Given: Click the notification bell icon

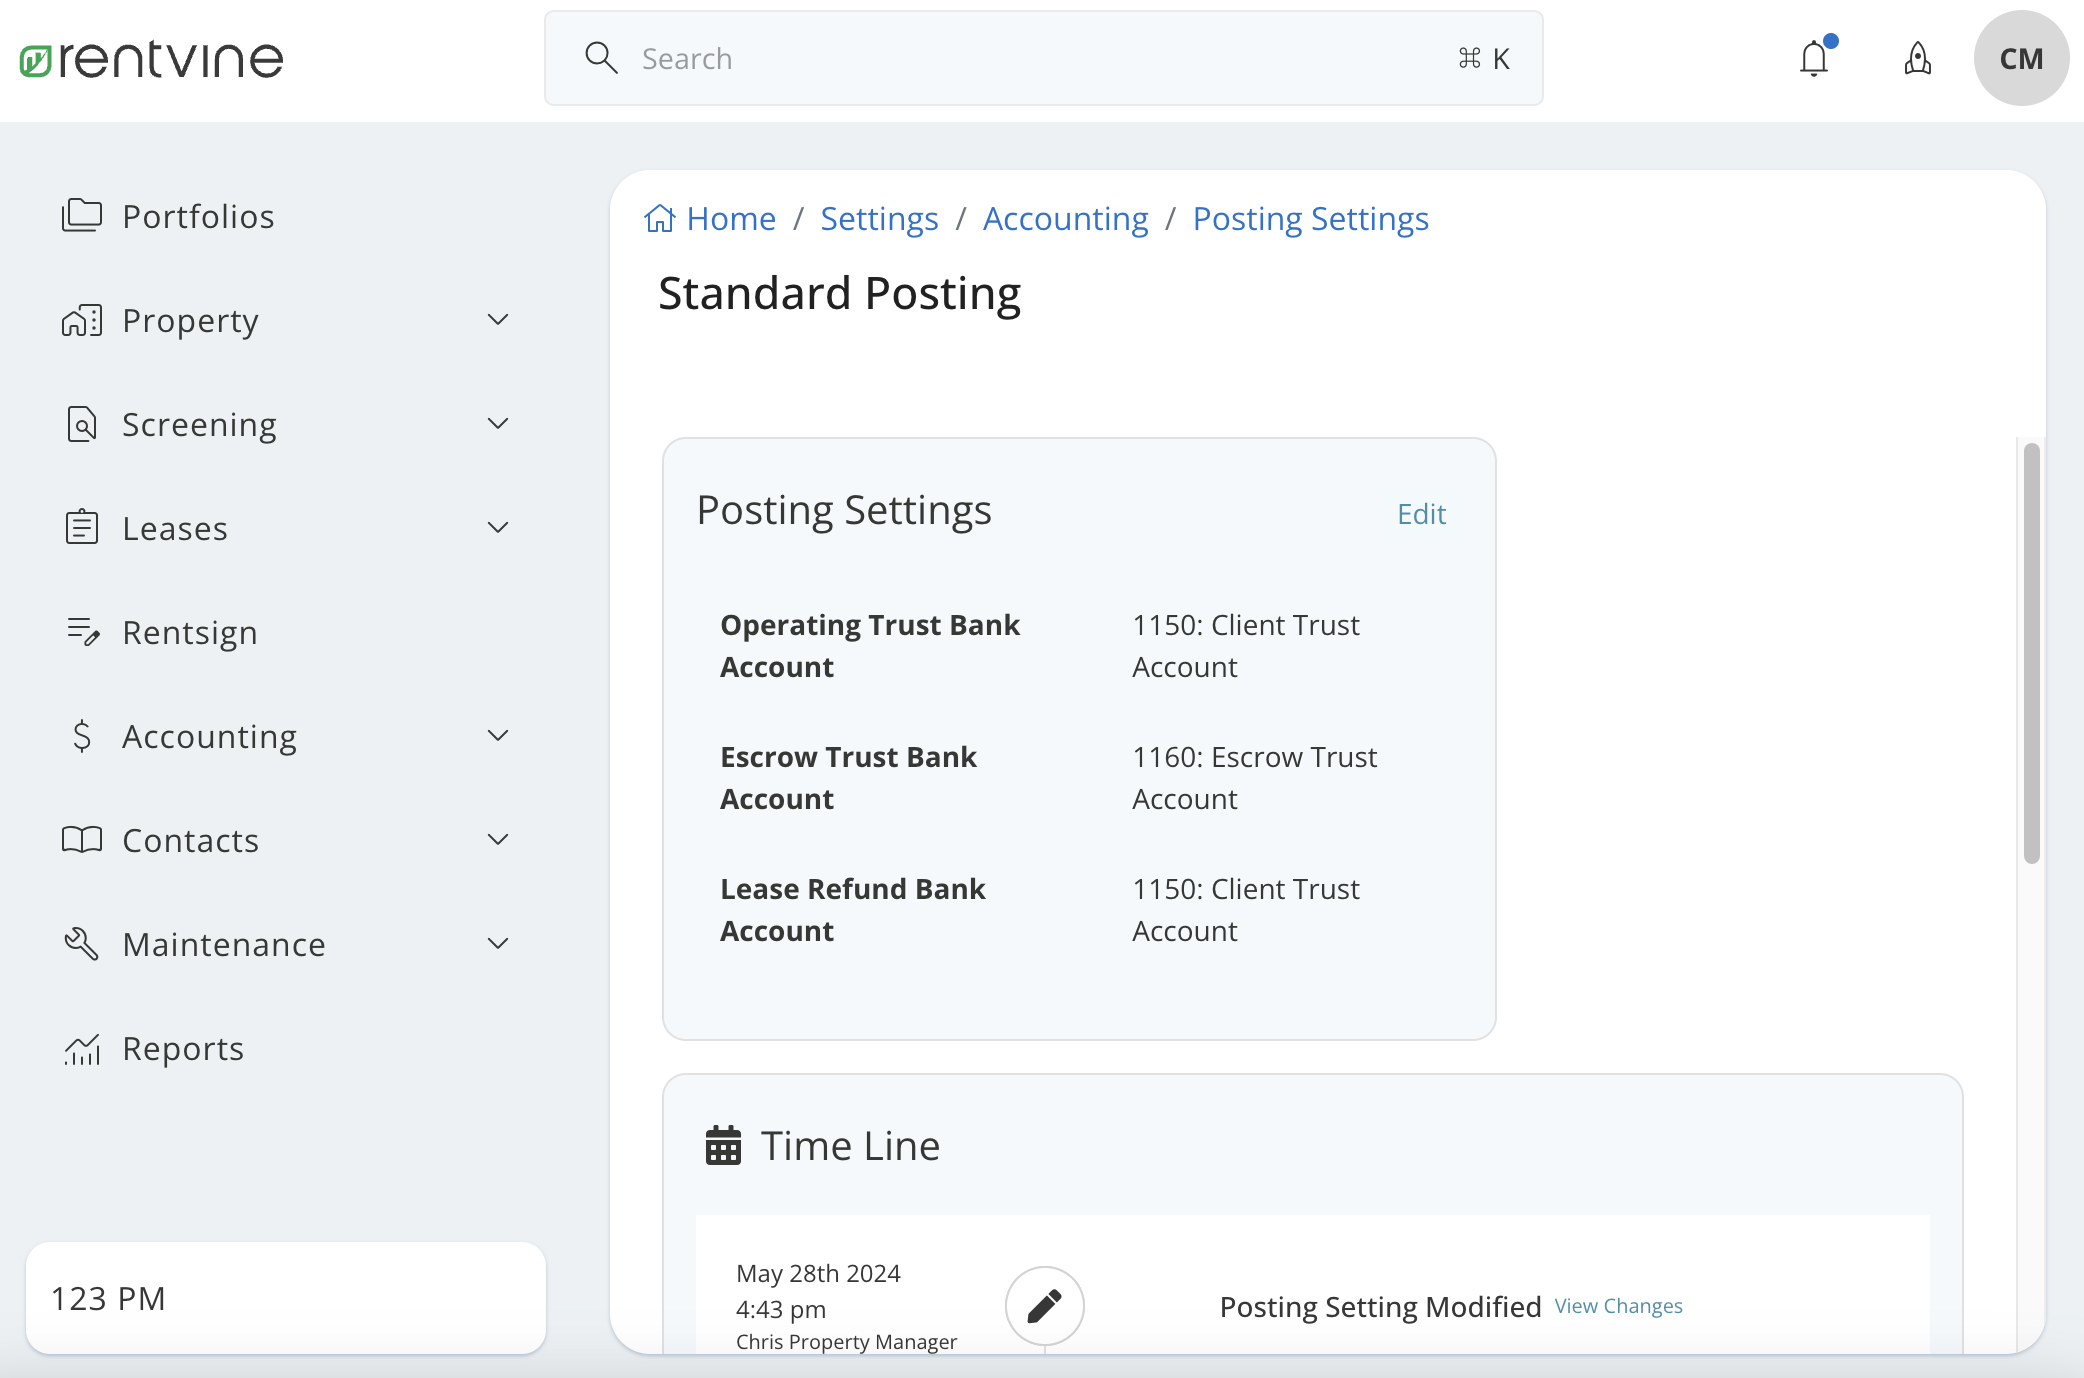Looking at the screenshot, I should [1813, 59].
